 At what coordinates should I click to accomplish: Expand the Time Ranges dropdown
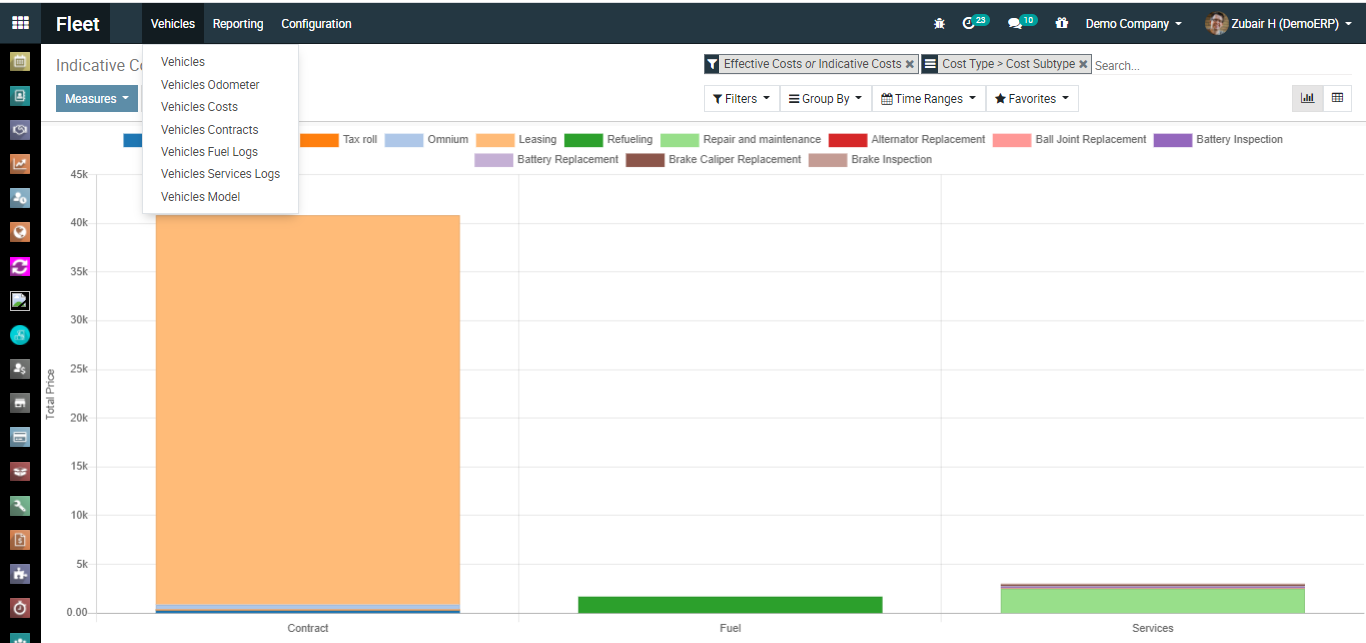928,98
